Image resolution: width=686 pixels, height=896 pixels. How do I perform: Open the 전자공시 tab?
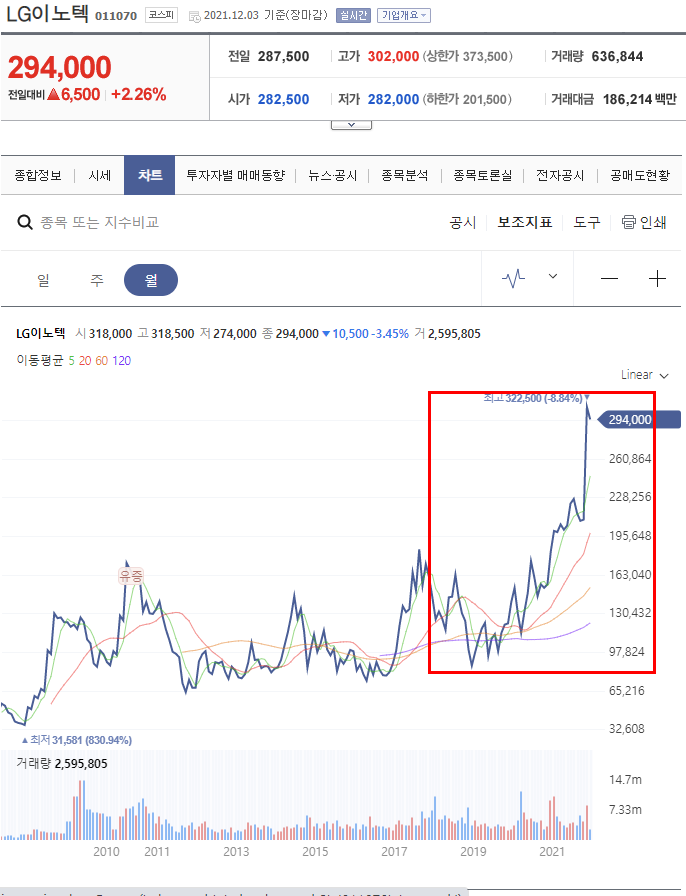point(560,175)
